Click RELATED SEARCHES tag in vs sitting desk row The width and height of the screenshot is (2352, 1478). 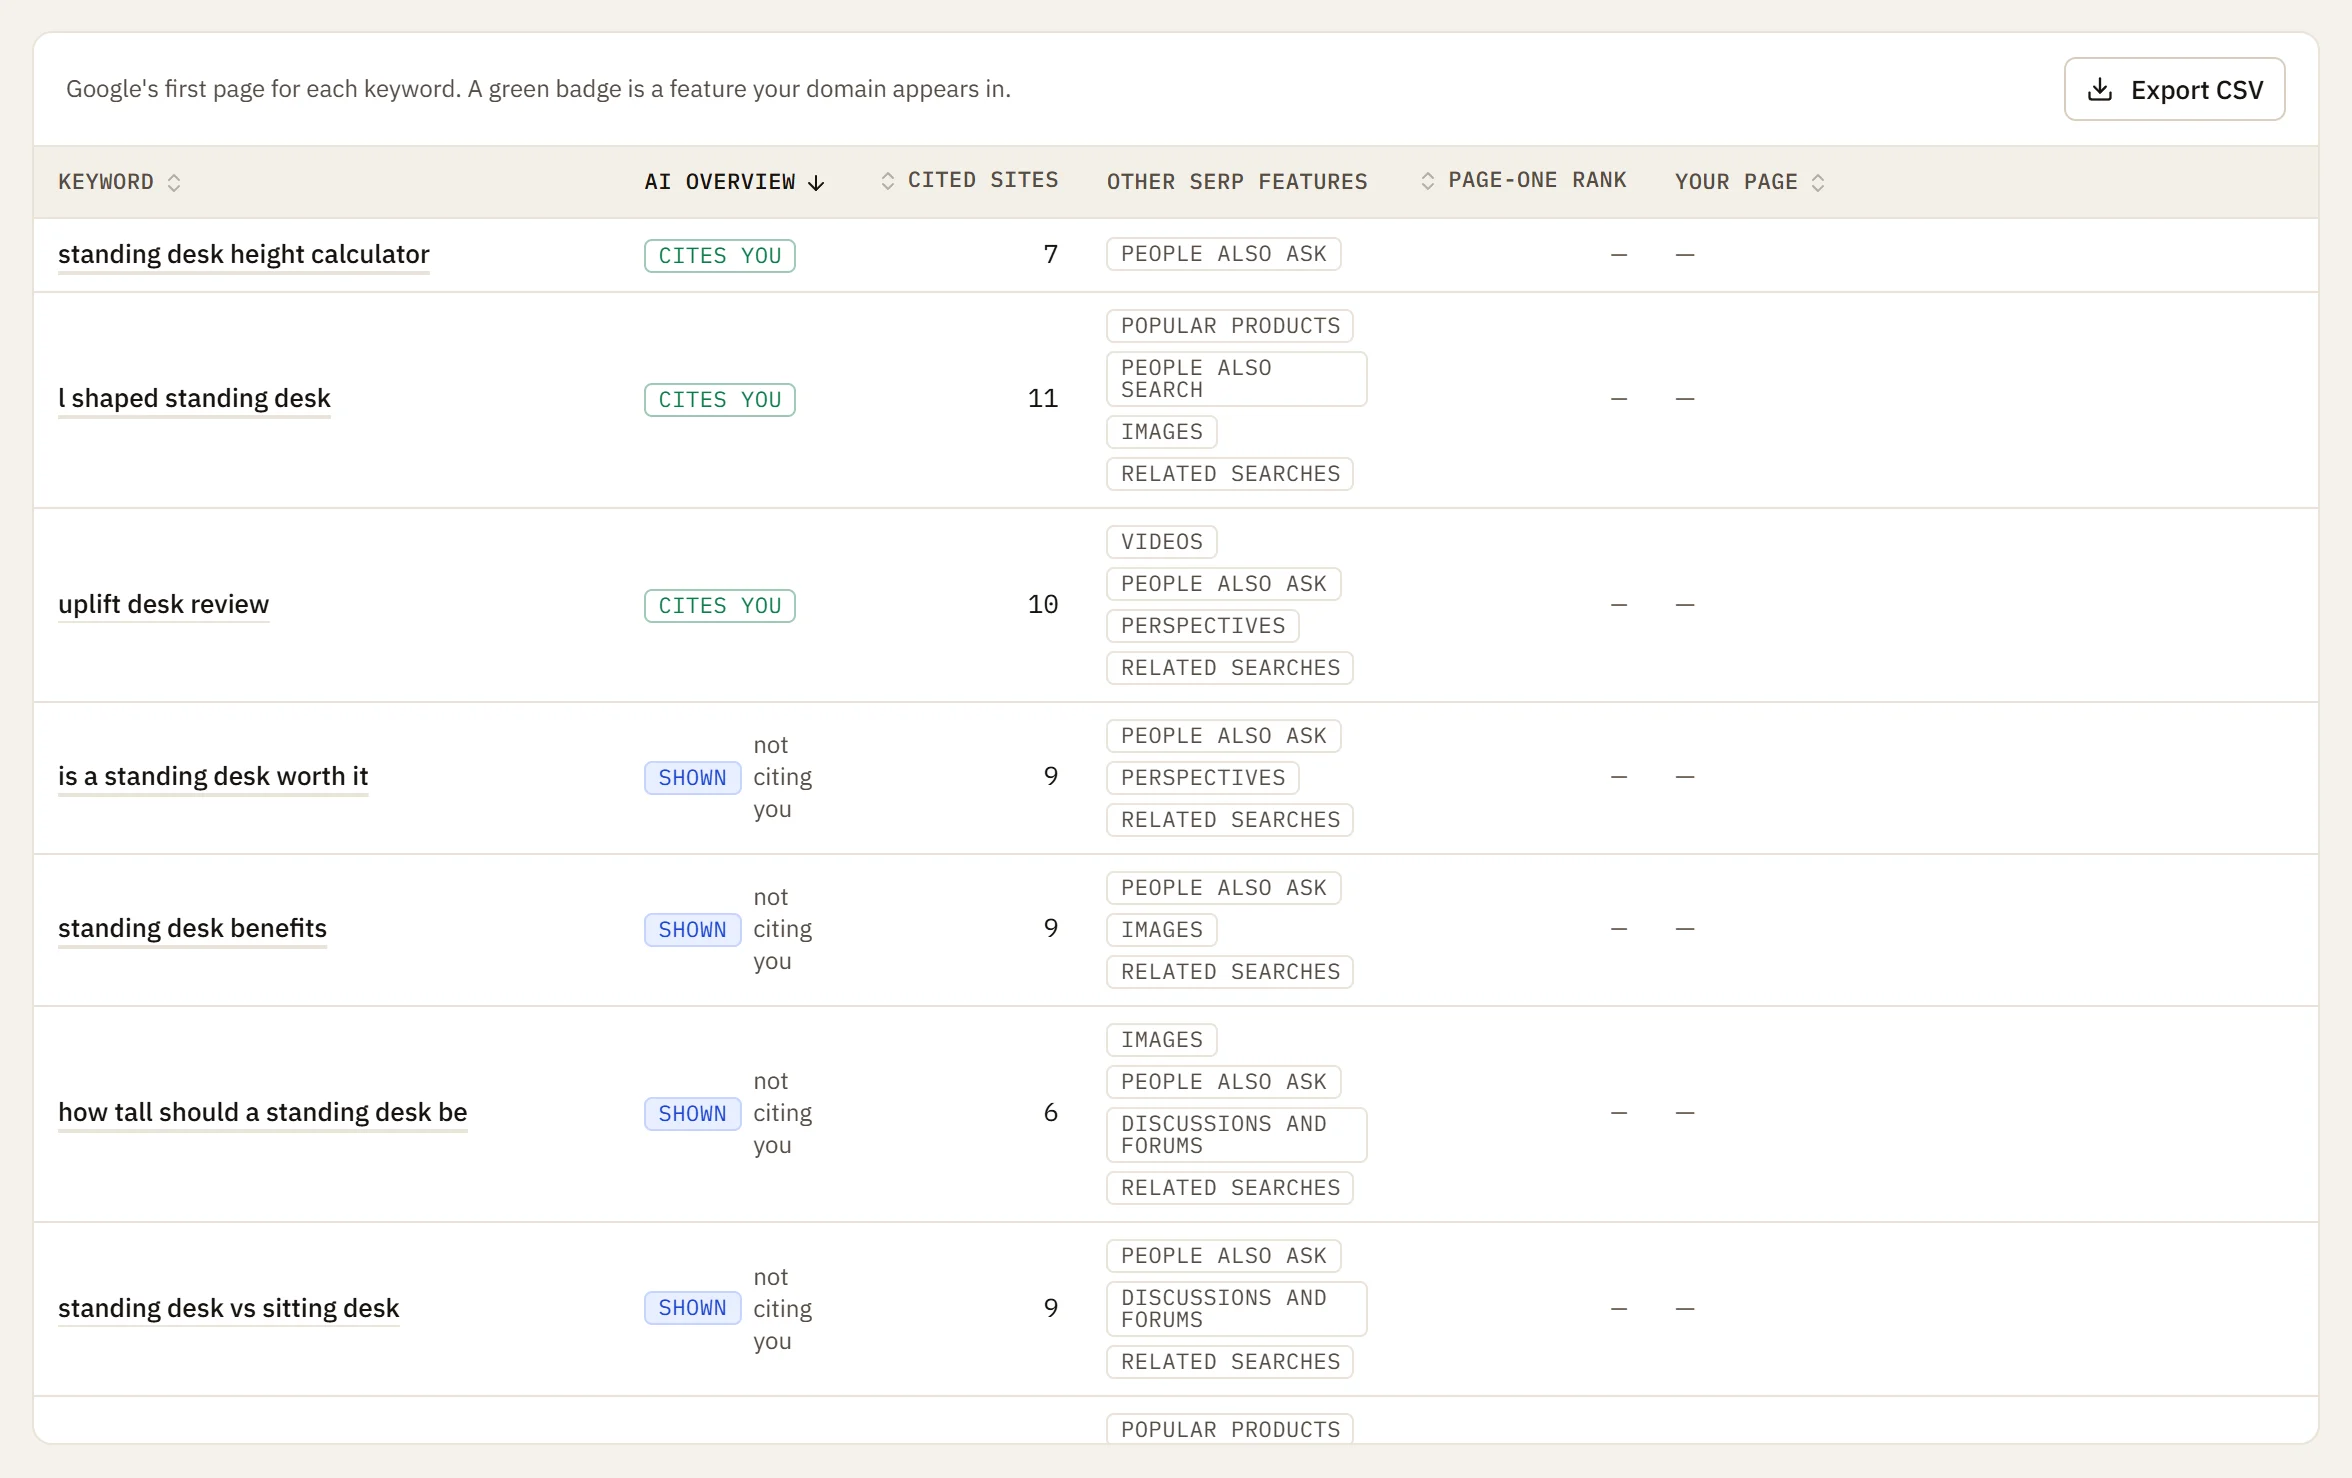tap(1230, 1362)
